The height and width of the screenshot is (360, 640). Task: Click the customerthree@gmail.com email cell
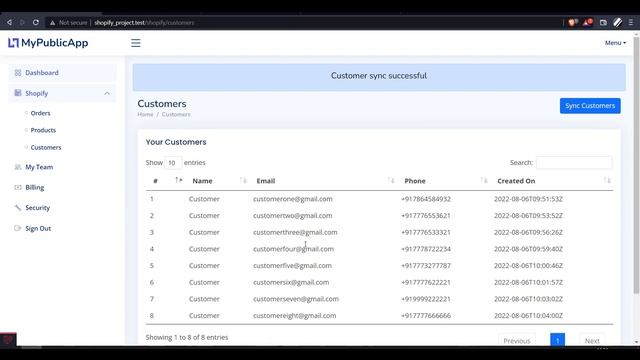coord(295,232)
